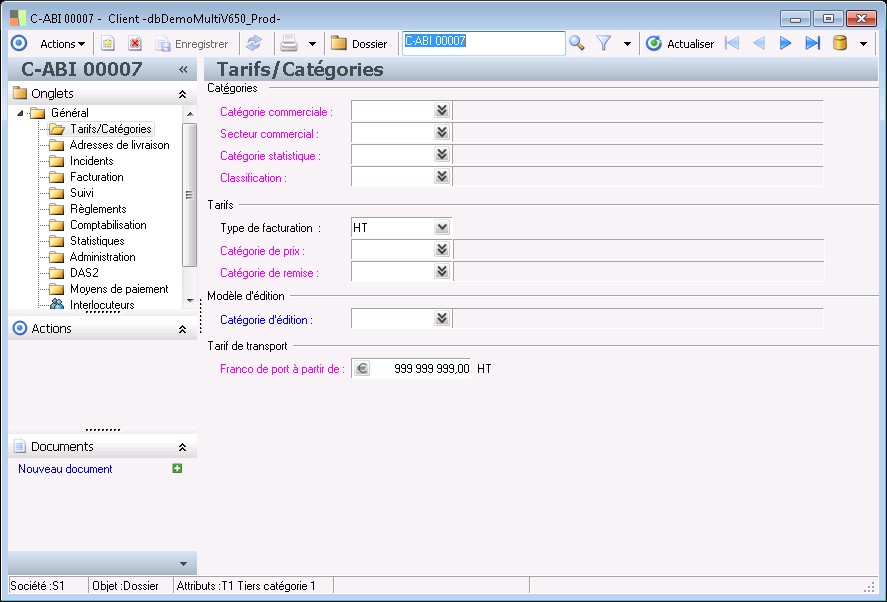Open Moyens de paiement tab
Screen dimensions: 887x602
tap(119, 289)
